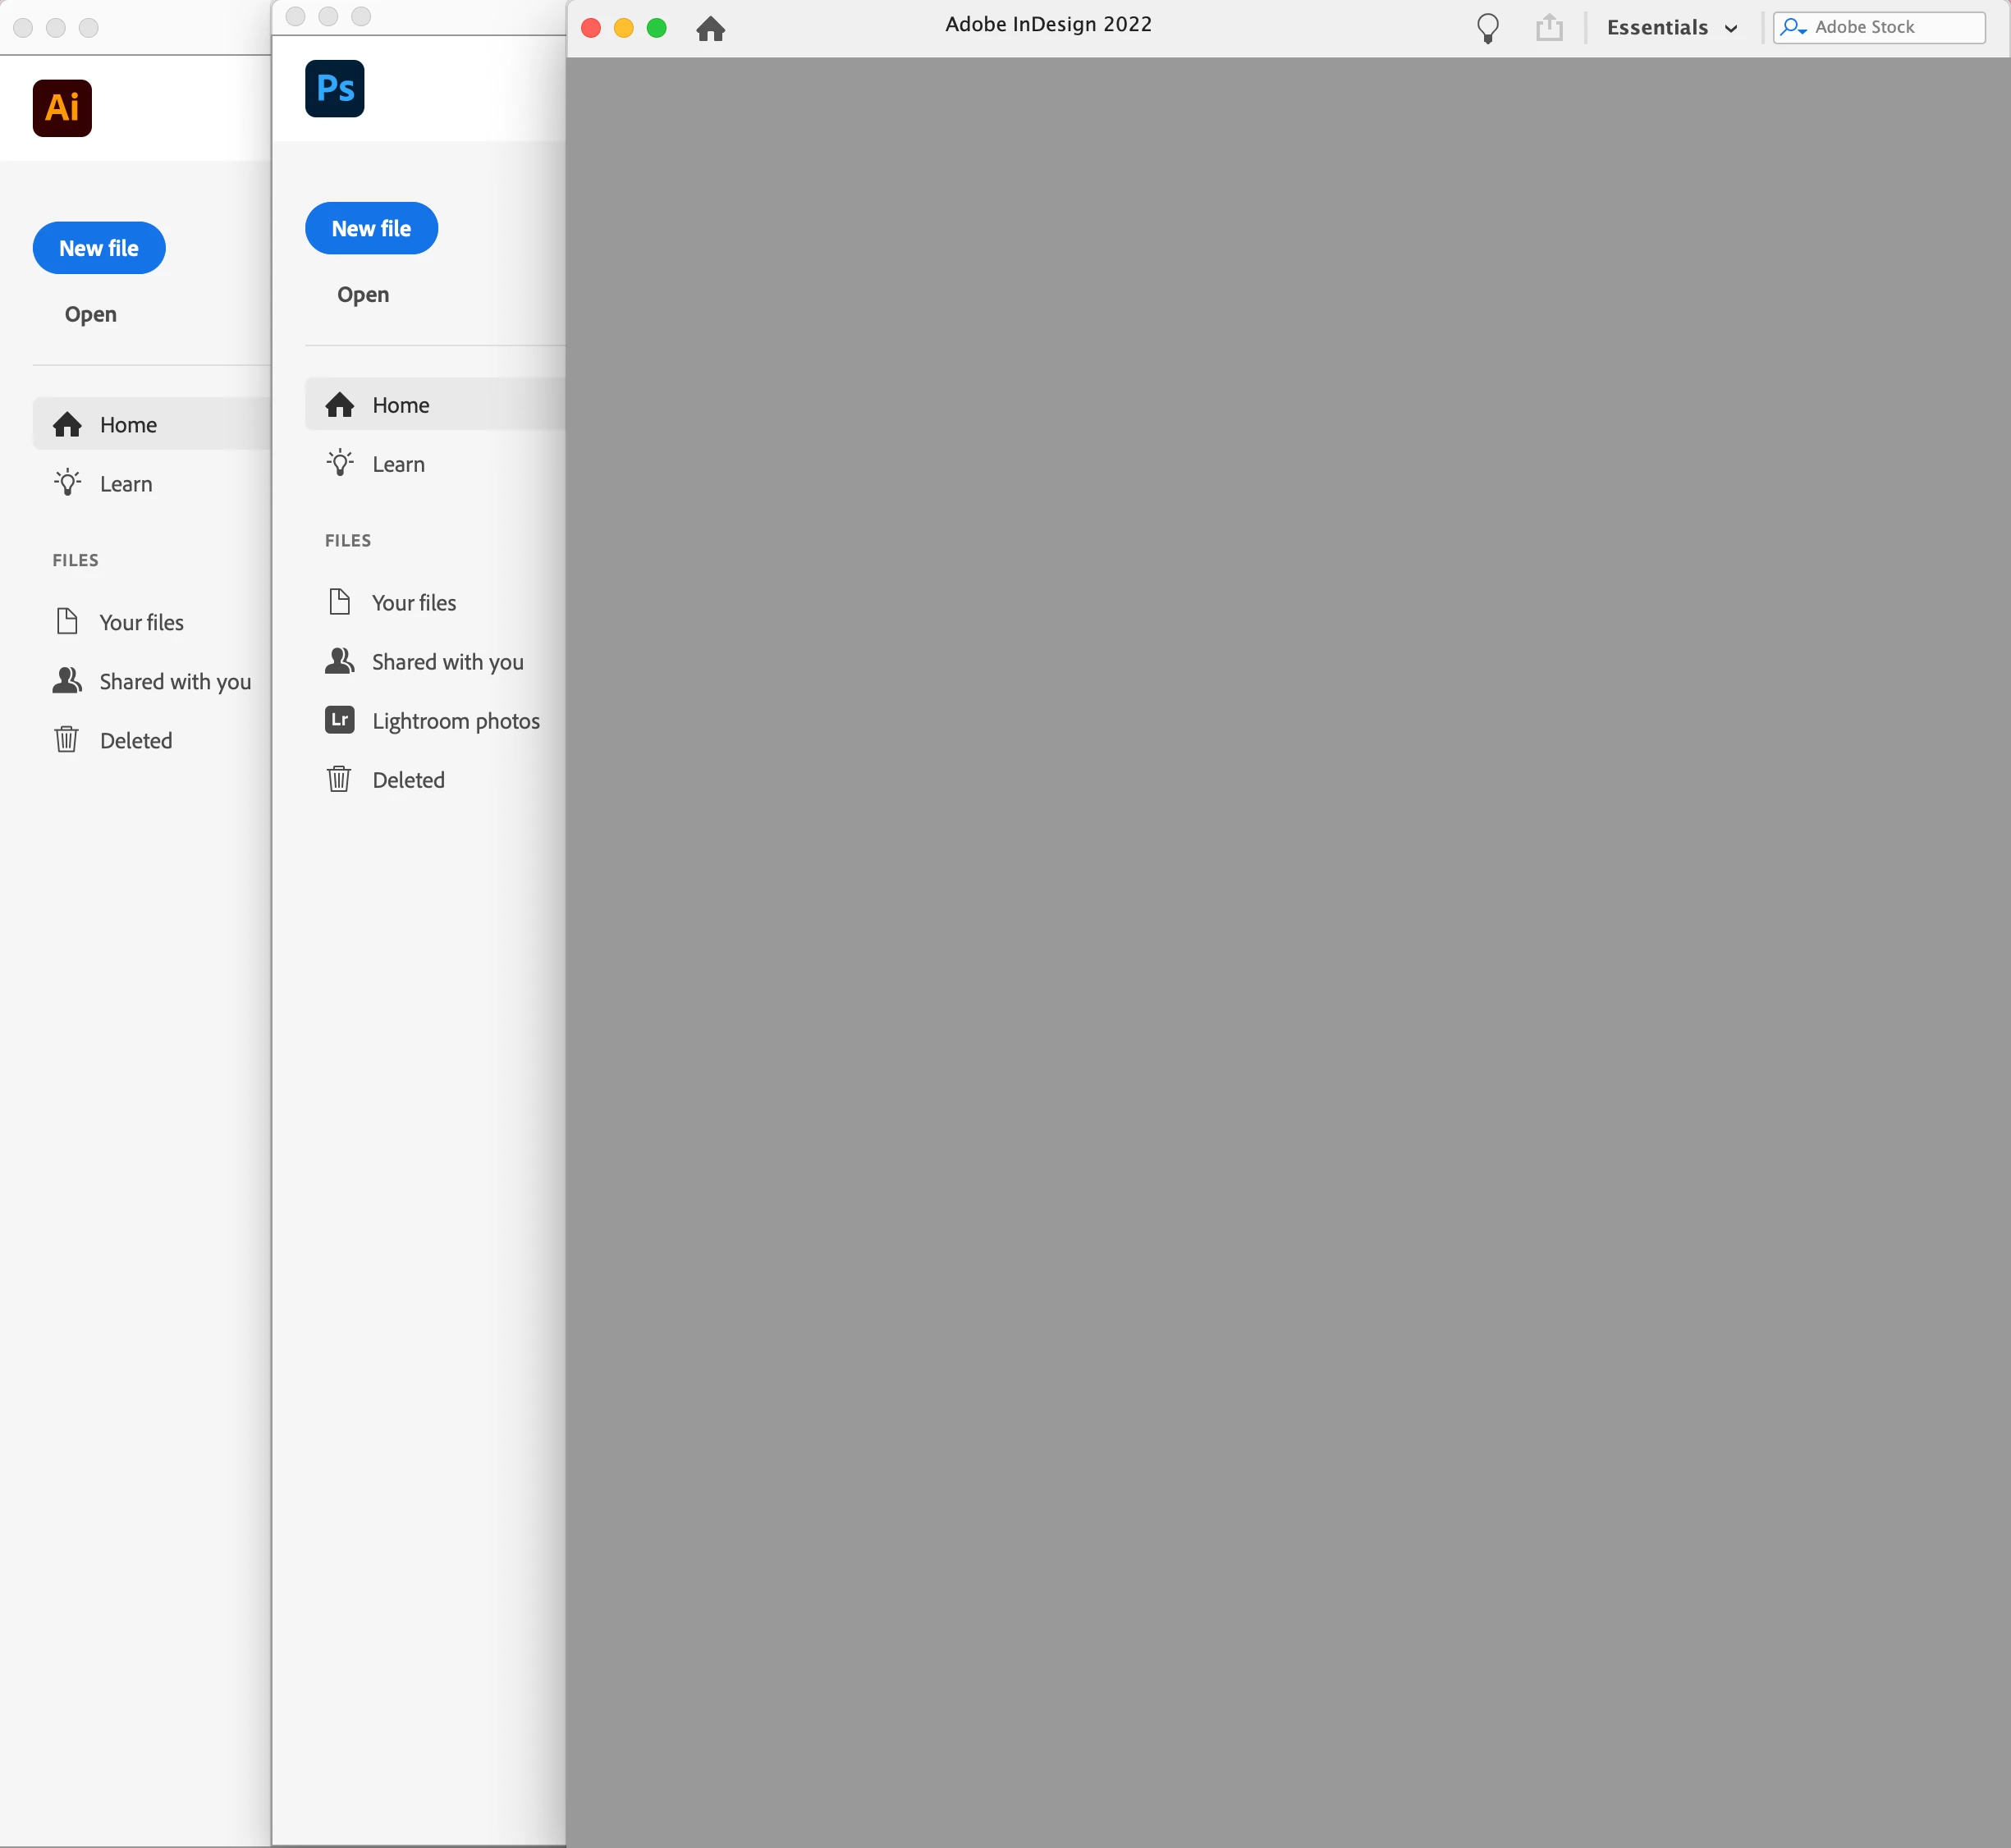Viewport: 2011px width, 1848px height.
Task: Click the Illustrator Ai app logo
Action: point(62,108)
